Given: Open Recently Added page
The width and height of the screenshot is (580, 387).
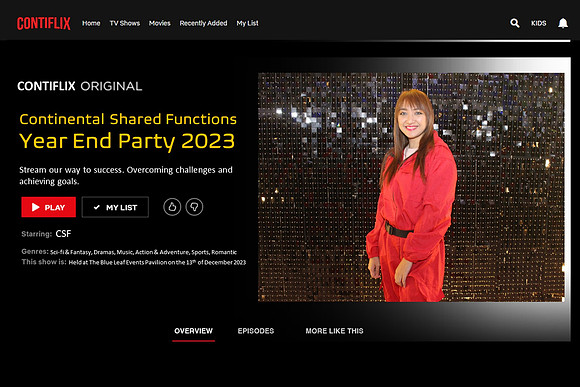Looking at the screenshot, I should (x=203, y=23).
